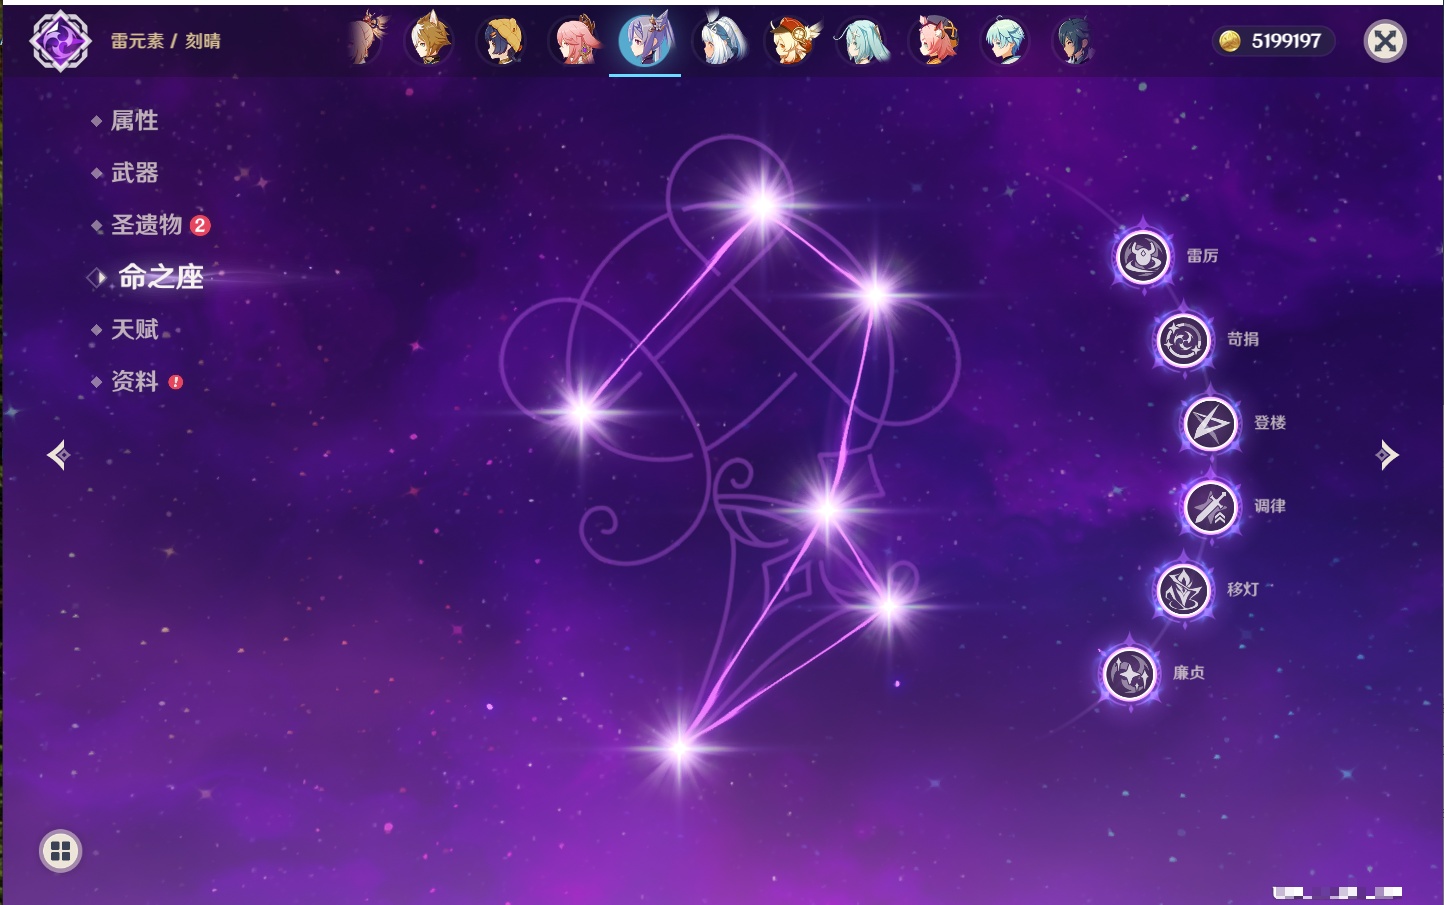This screenshot has width=1444, height=905.
Task: Select the long teal-haired character avatar
Action: (x=863, y=41)
